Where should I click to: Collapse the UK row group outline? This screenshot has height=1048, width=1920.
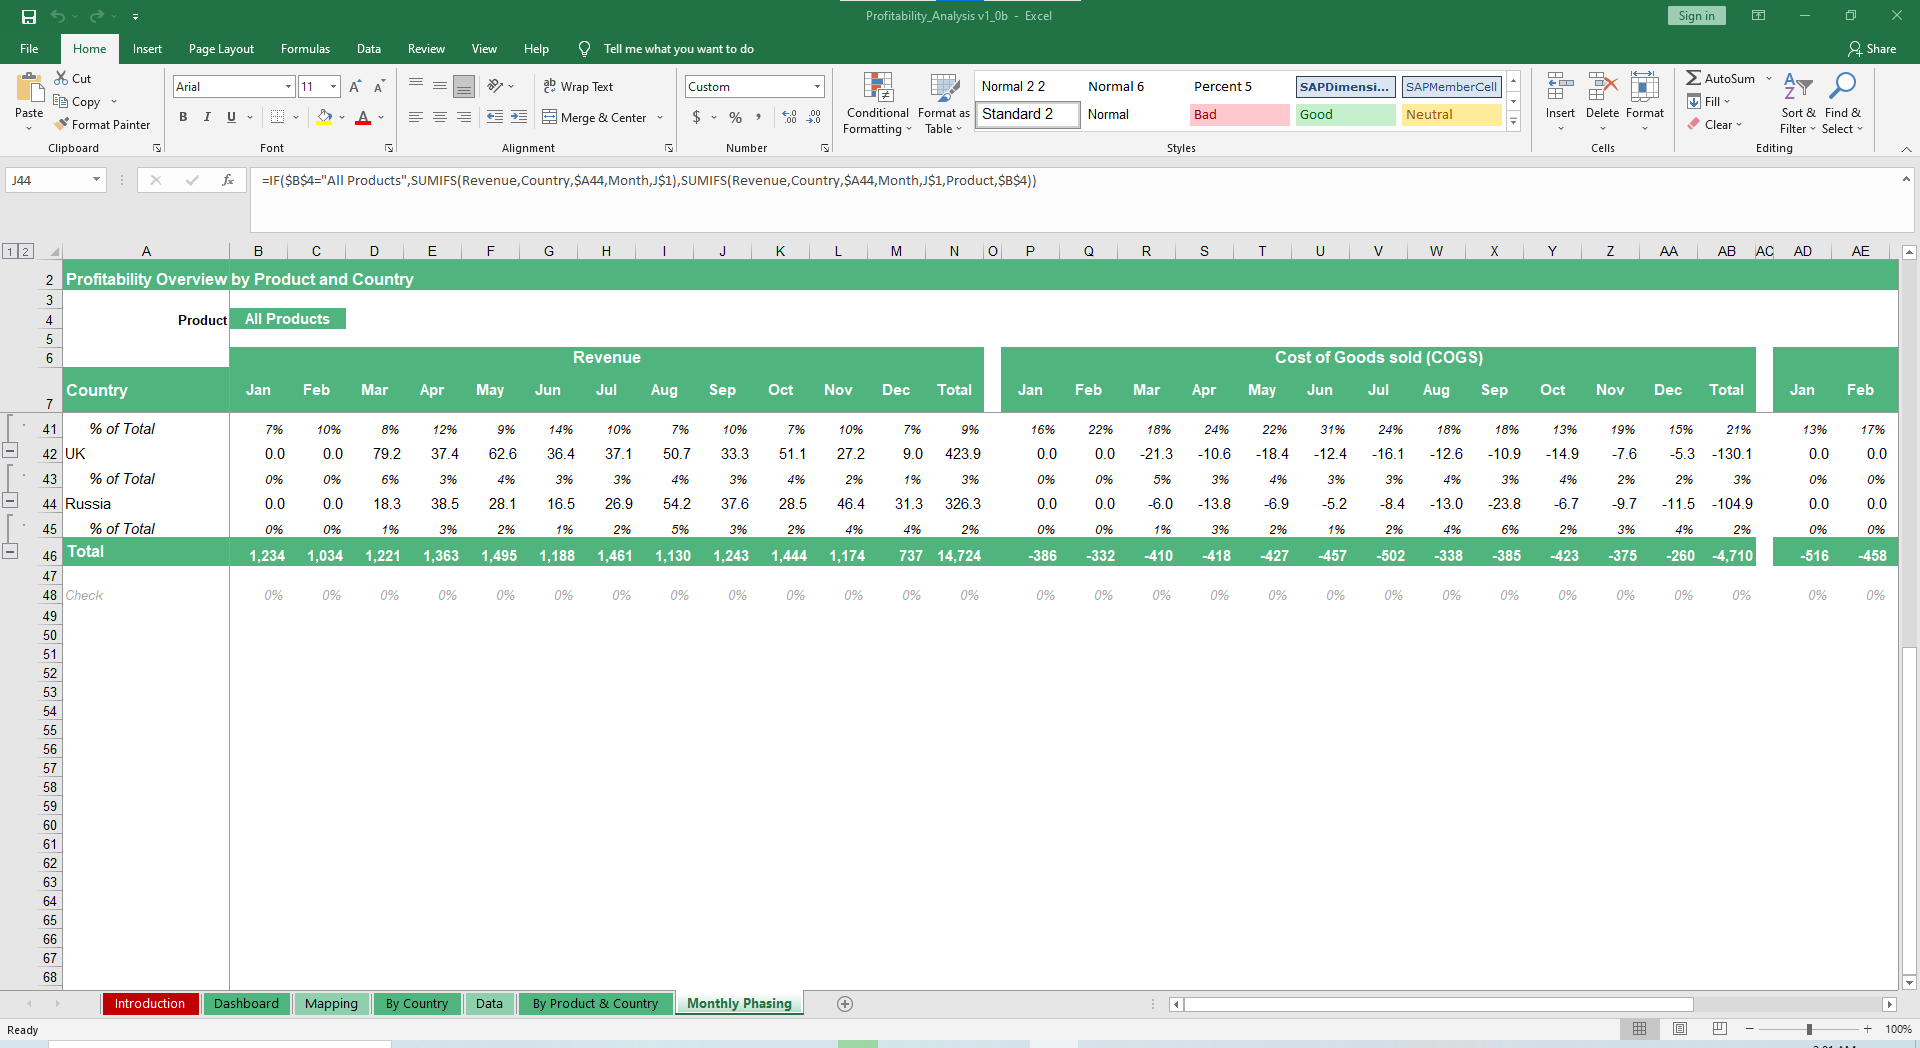10,450
